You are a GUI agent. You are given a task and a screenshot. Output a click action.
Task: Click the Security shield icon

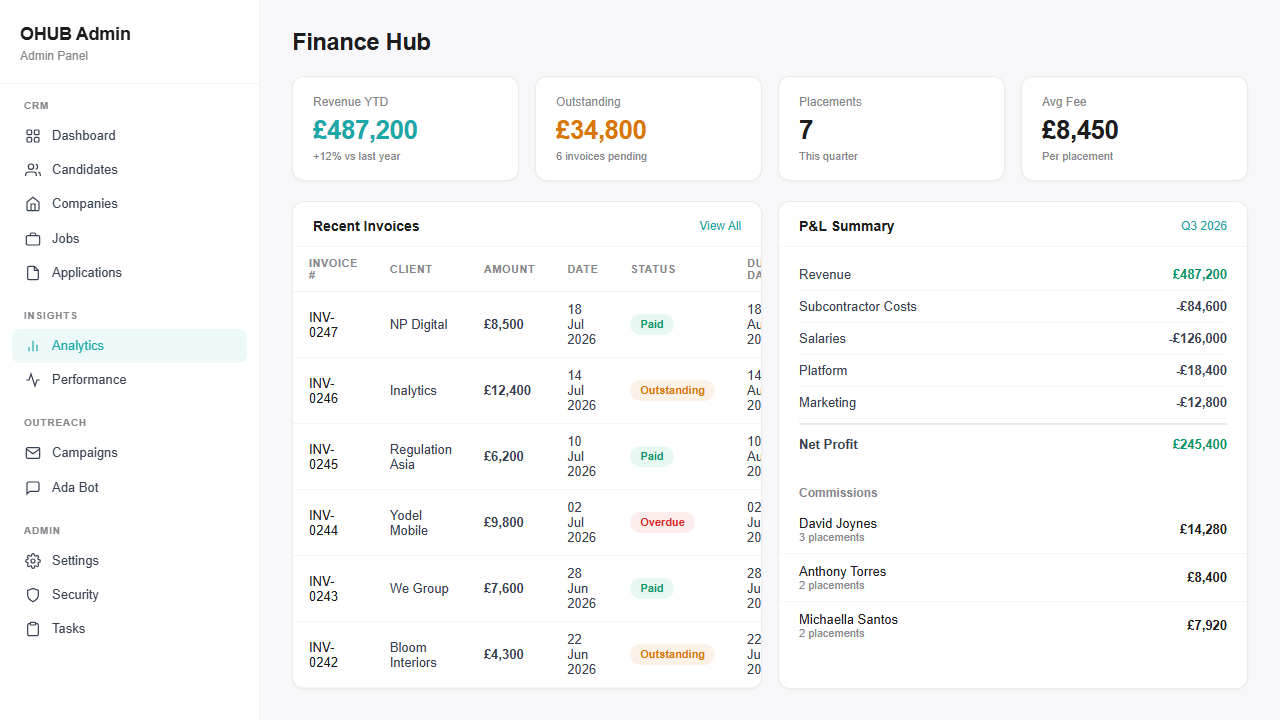click(x=33, y=595)
